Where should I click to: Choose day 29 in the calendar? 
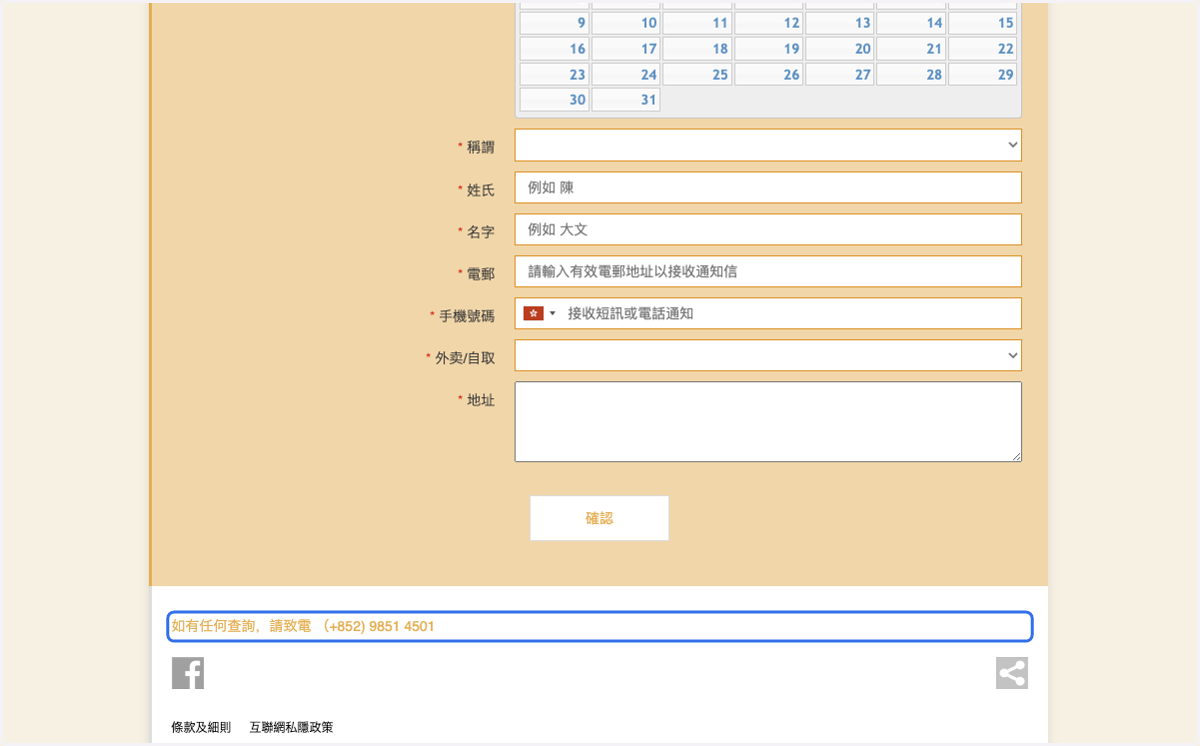pyautogui.click(x=982, y=75)
